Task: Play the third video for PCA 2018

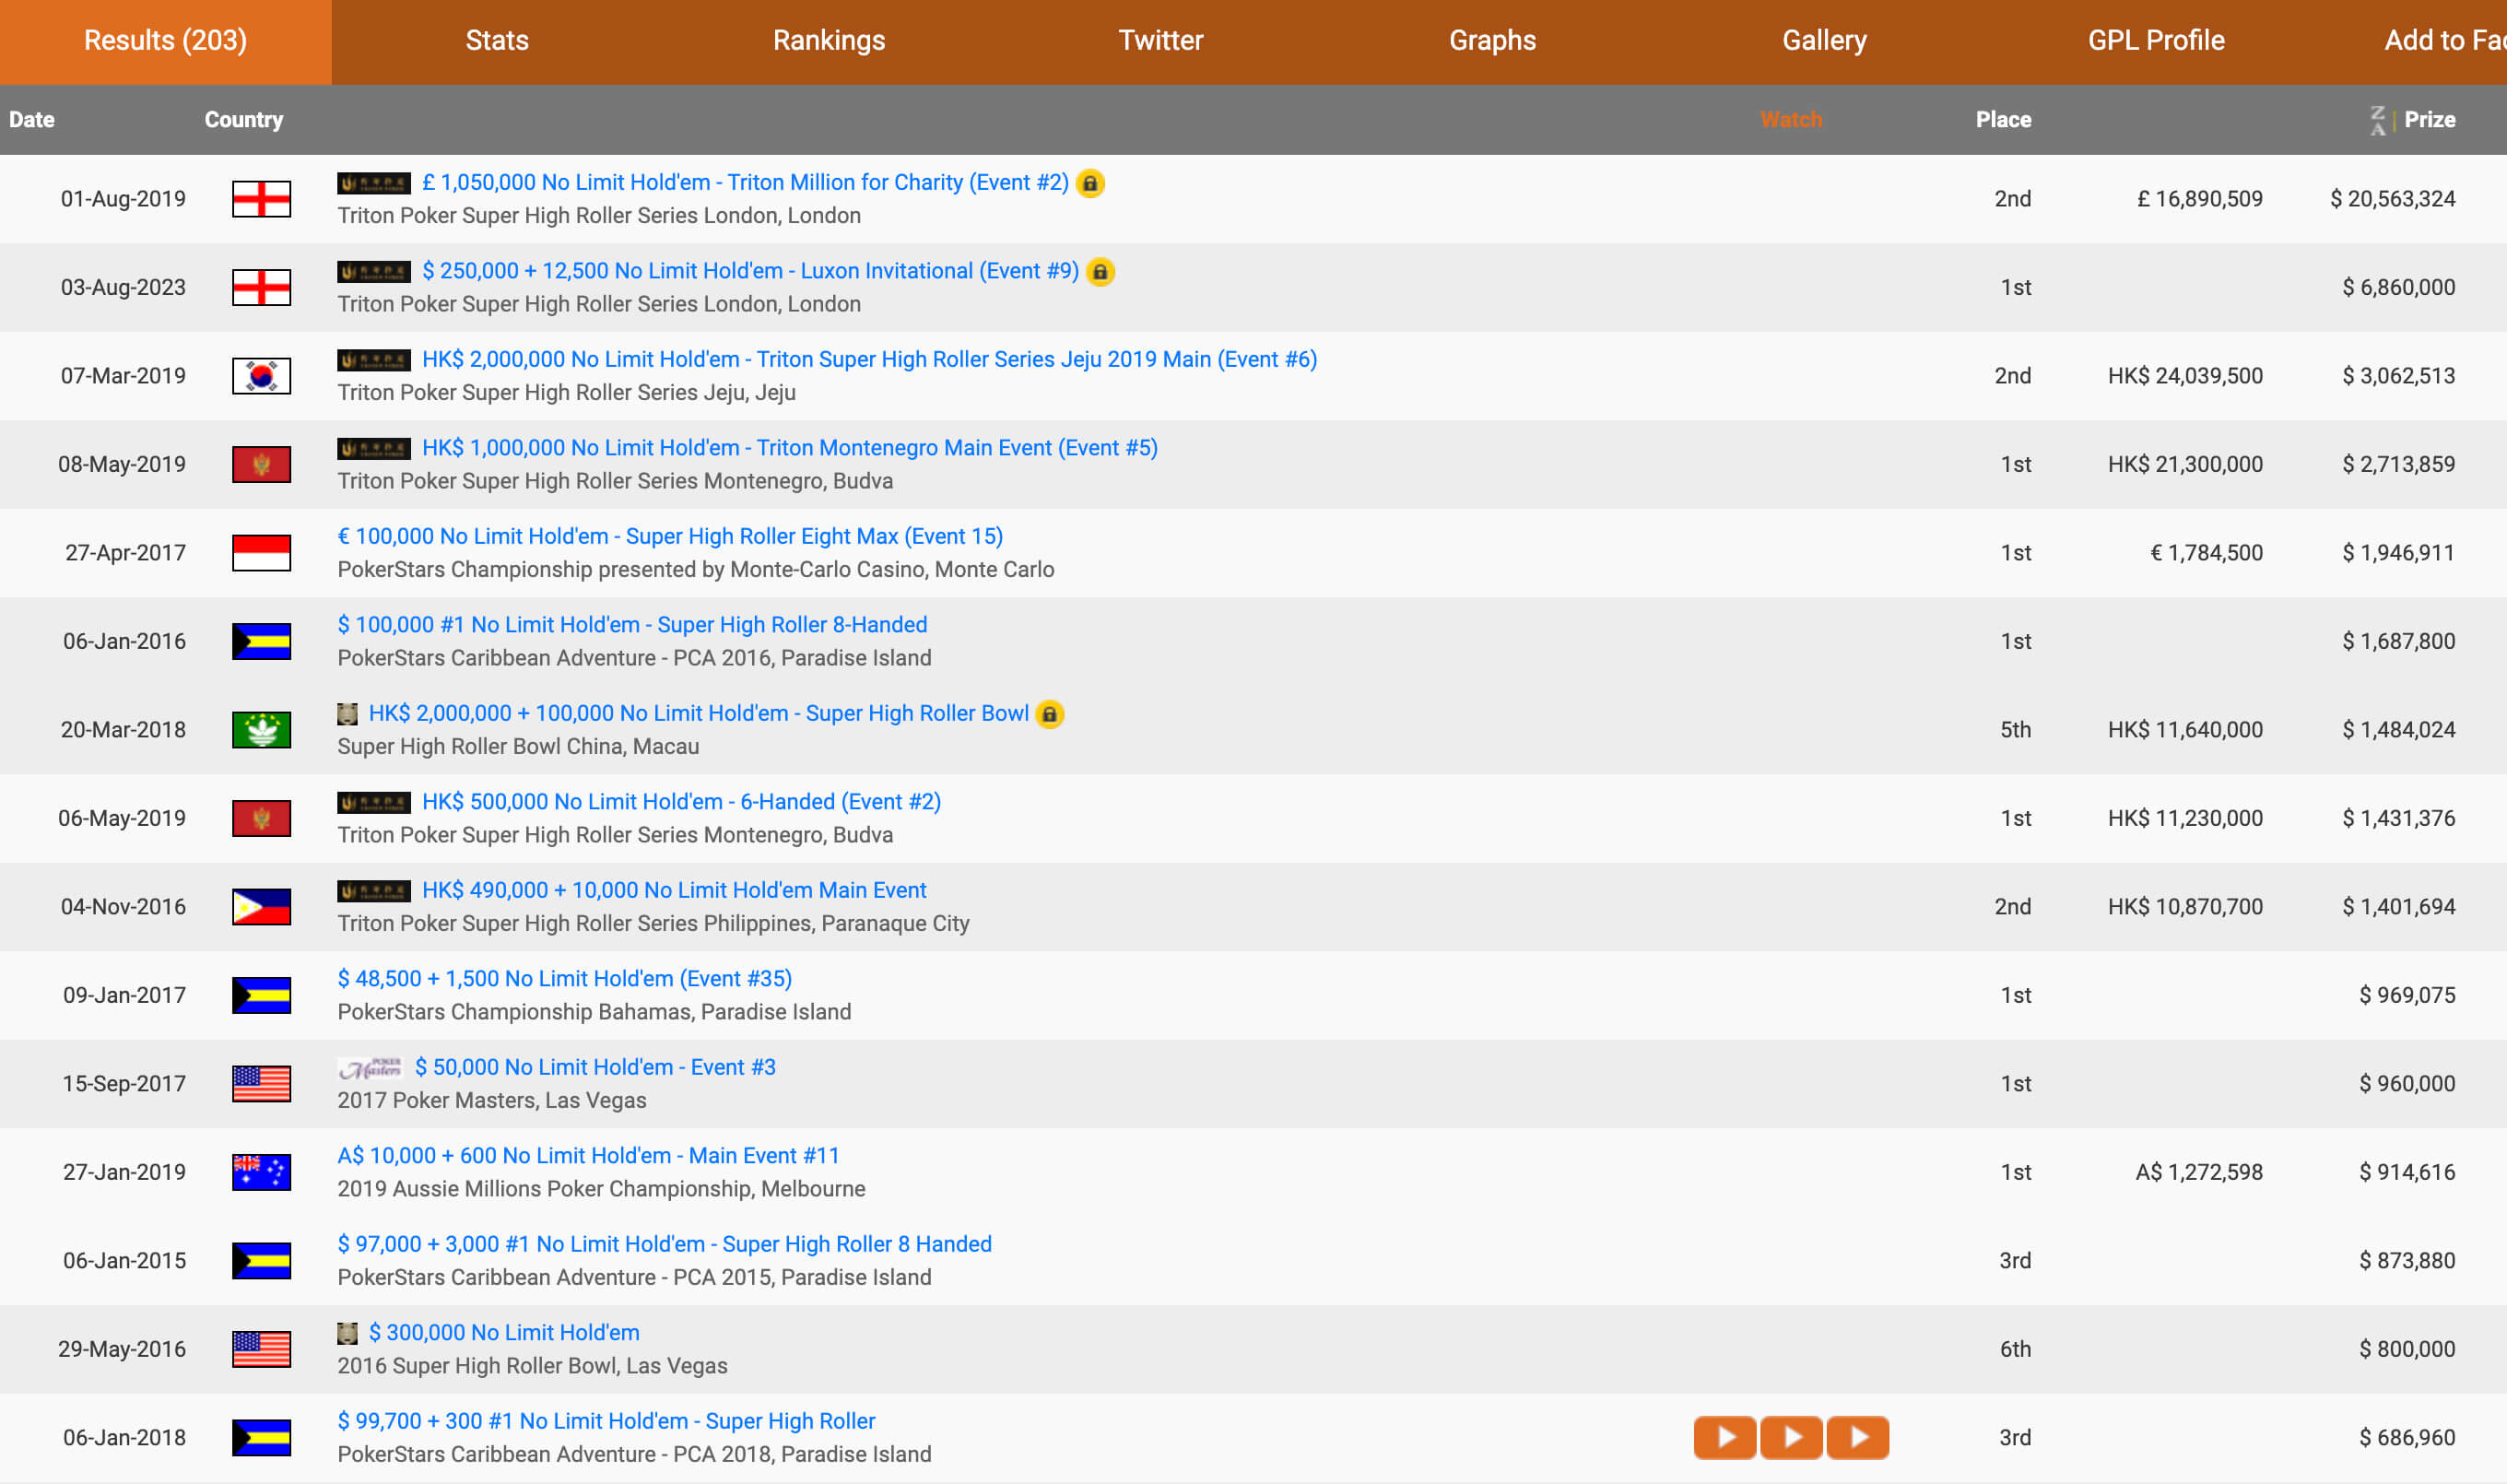Action: (x=1857, y=1437)
